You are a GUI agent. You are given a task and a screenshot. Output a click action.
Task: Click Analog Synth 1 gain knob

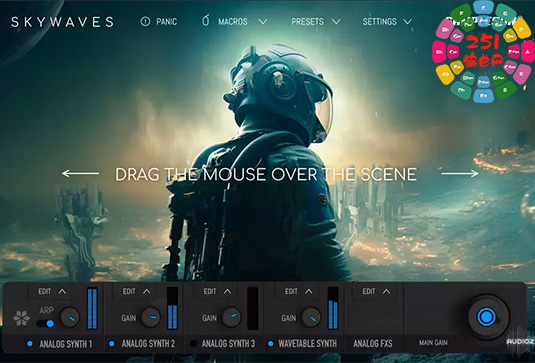(x=70, y=317)
